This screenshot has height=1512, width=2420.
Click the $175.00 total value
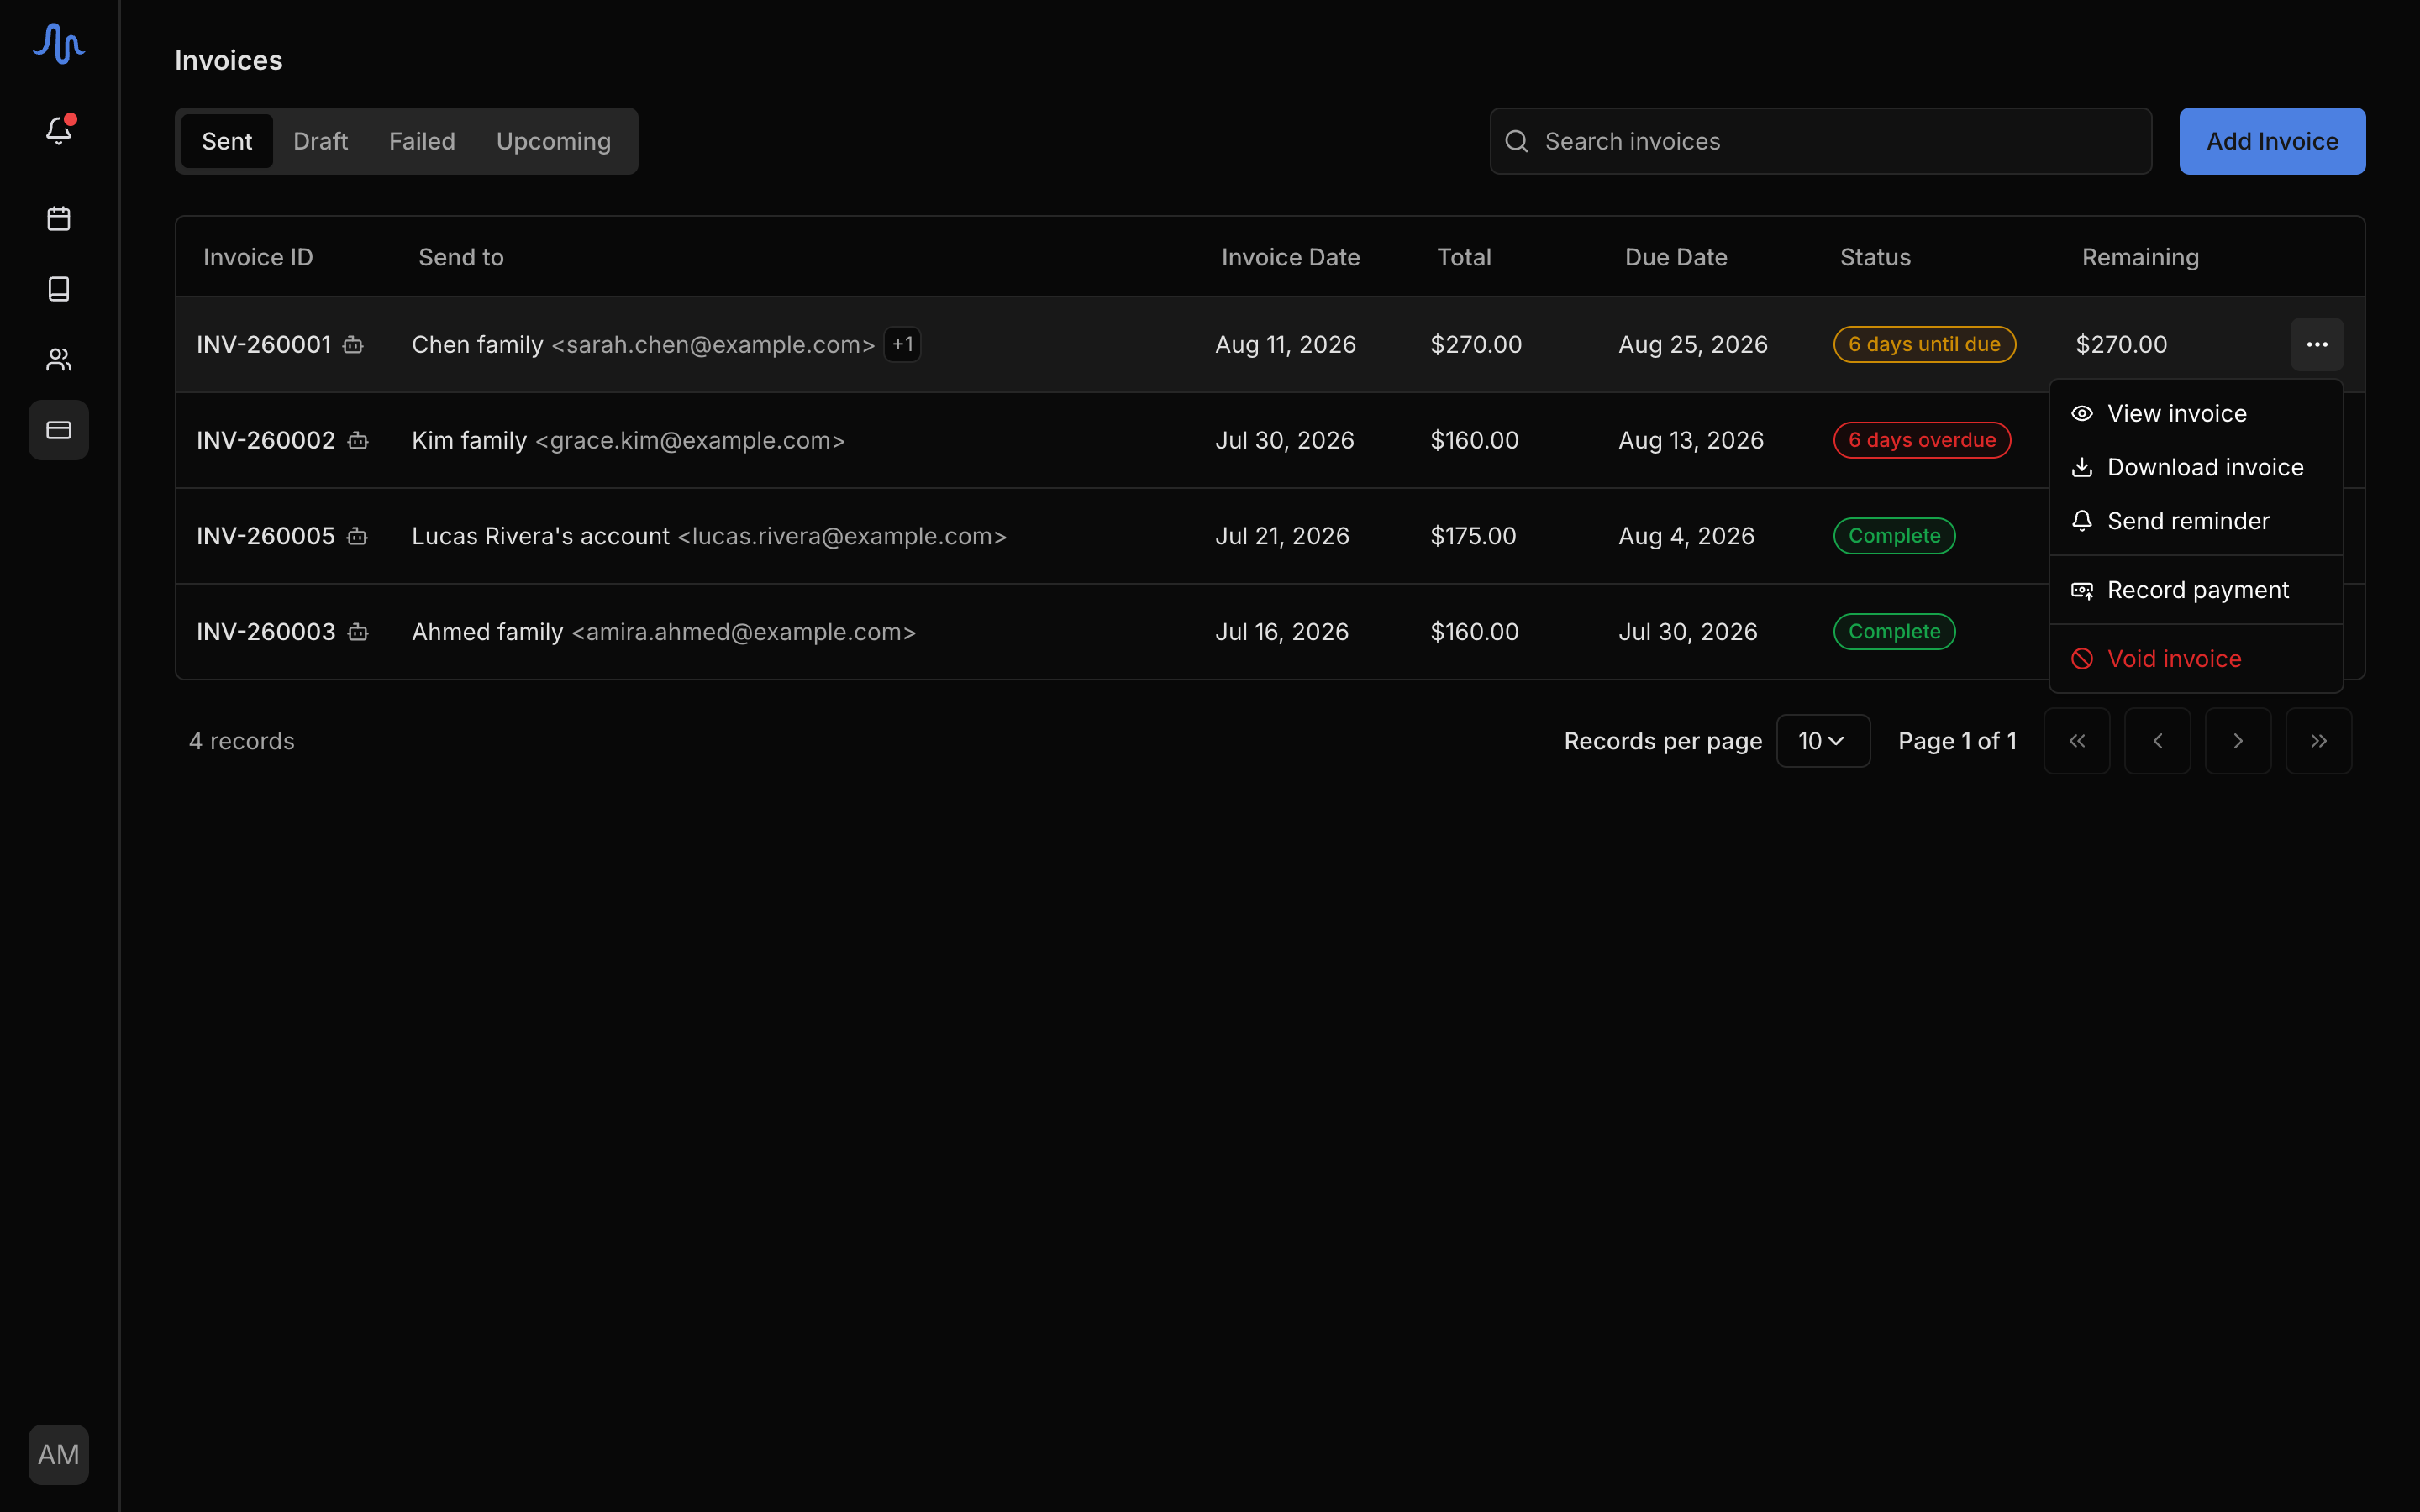[1473, 536]
